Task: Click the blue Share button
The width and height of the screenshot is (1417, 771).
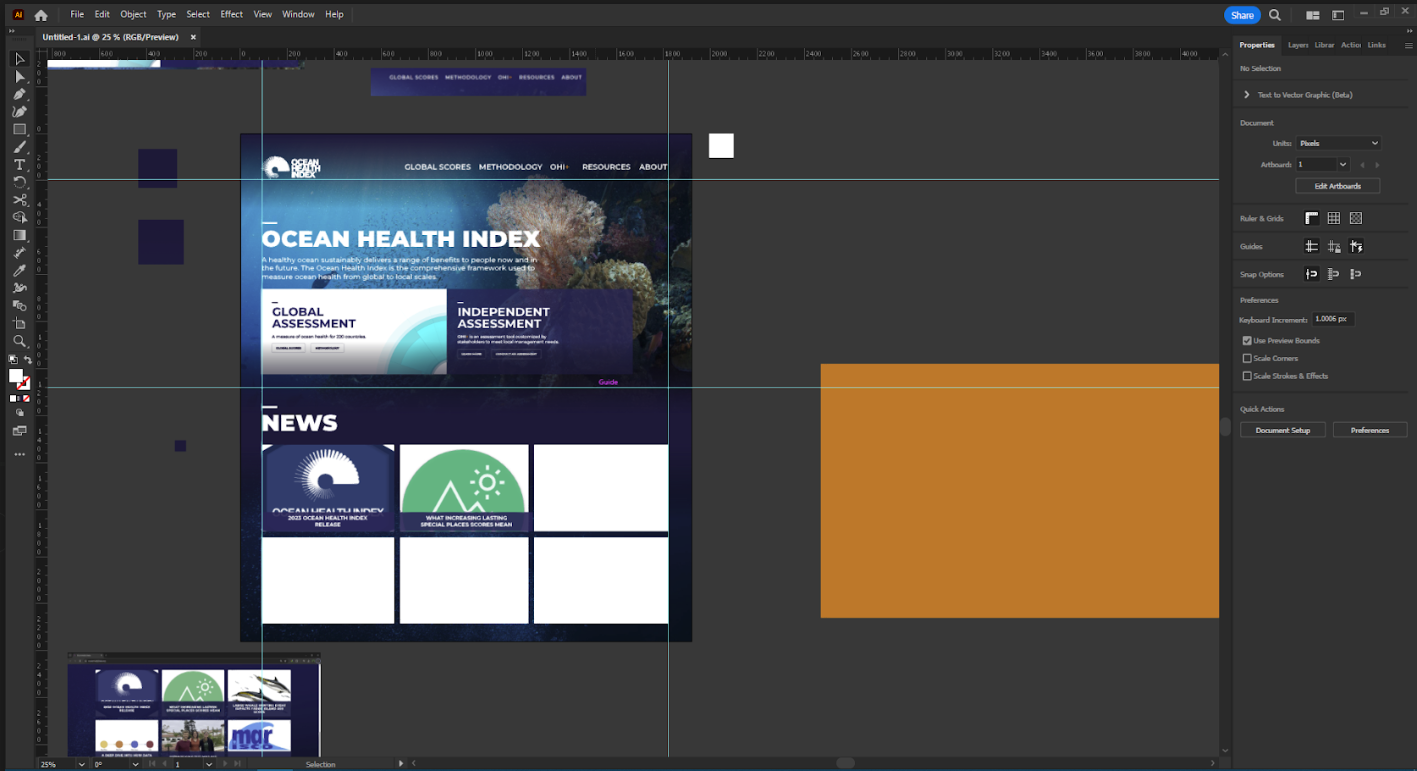Action: (x=1242, y=15)
